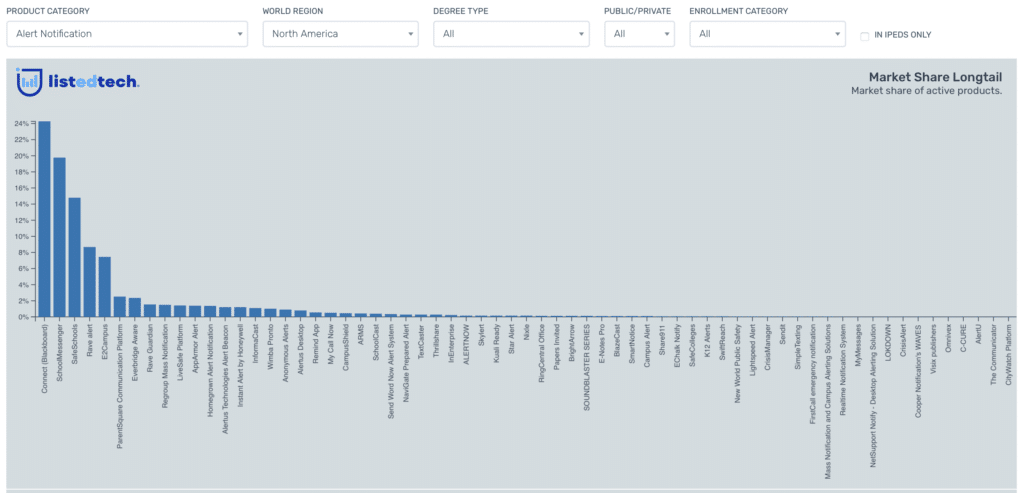Click the Kuali Ready label
1024x493 pixels.
pyautogui.click(x=496, y=342)
